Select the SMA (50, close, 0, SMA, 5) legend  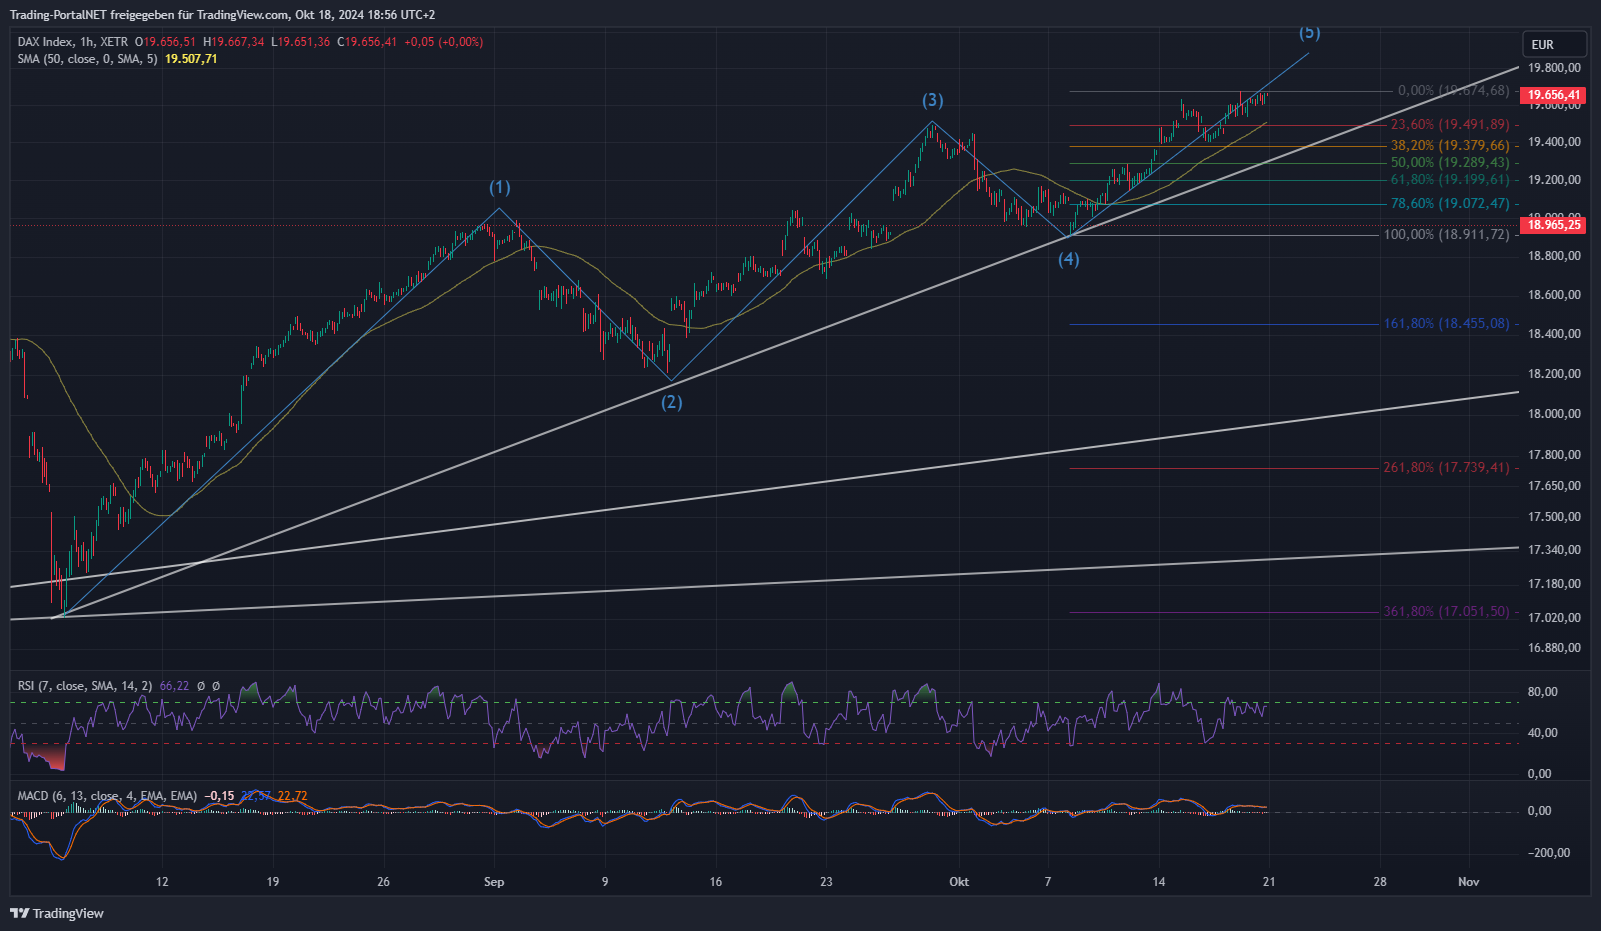(x=87, y=59)
